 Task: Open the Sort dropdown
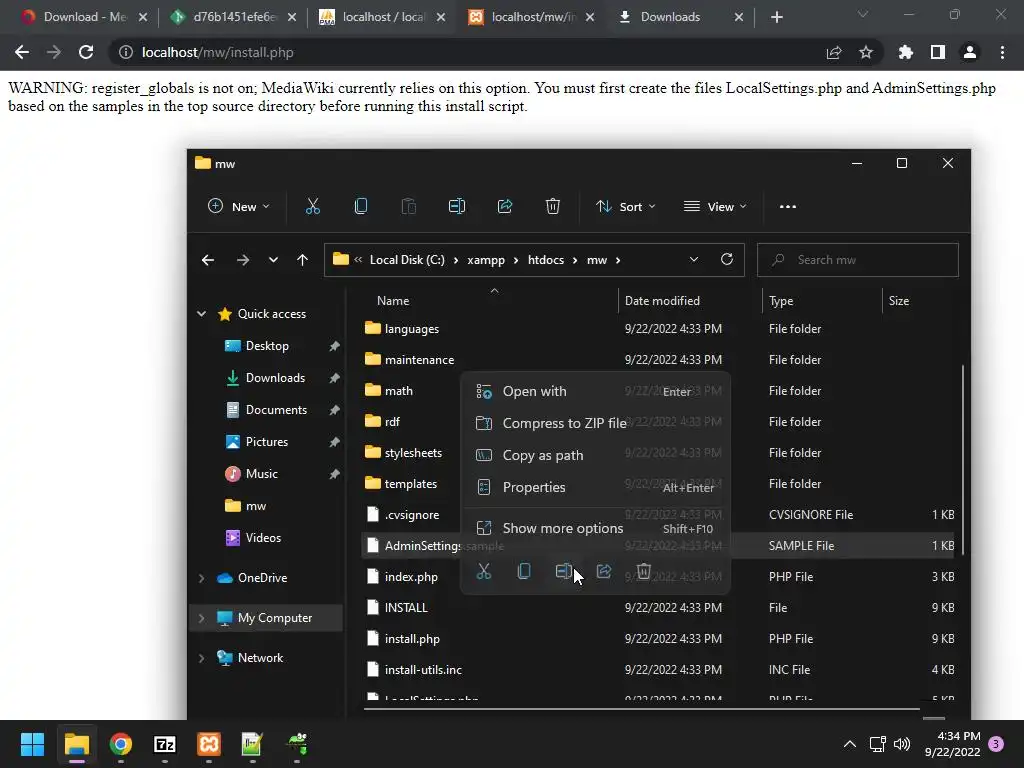tap(625, 206)
